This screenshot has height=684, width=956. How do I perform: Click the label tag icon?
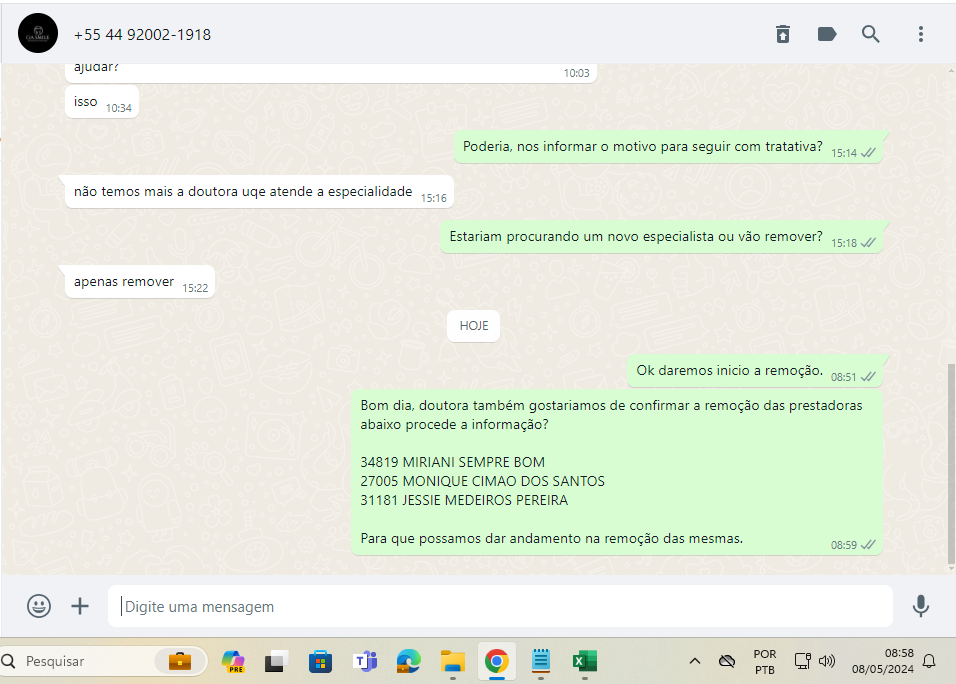827,34
